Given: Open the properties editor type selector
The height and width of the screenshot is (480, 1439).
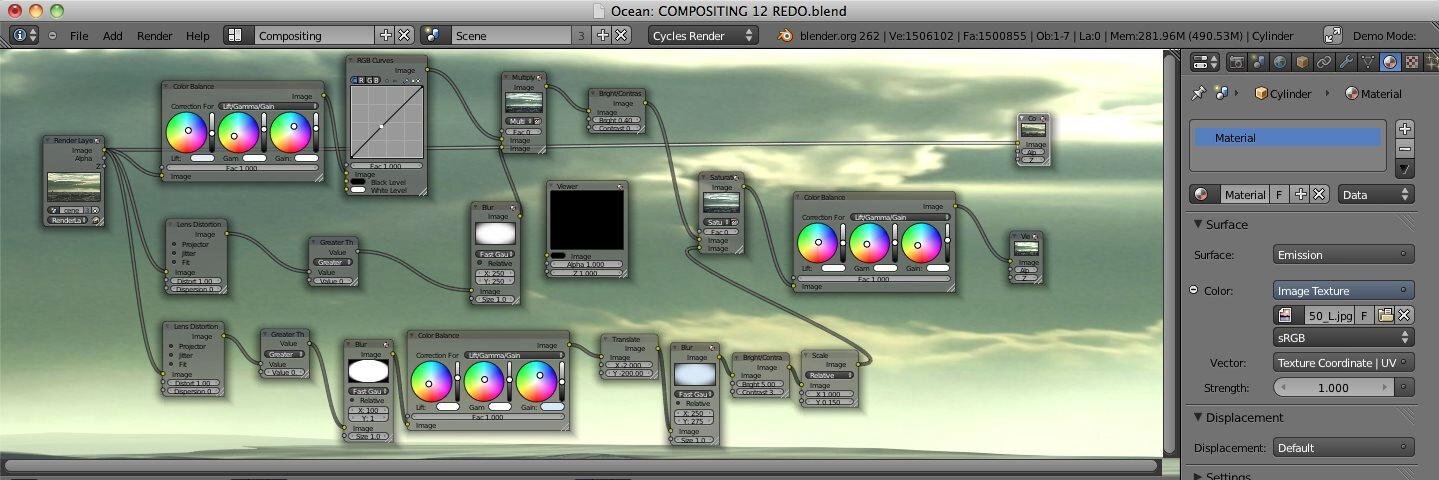Looking at the screenshot, I should (x=1205, y=62).
